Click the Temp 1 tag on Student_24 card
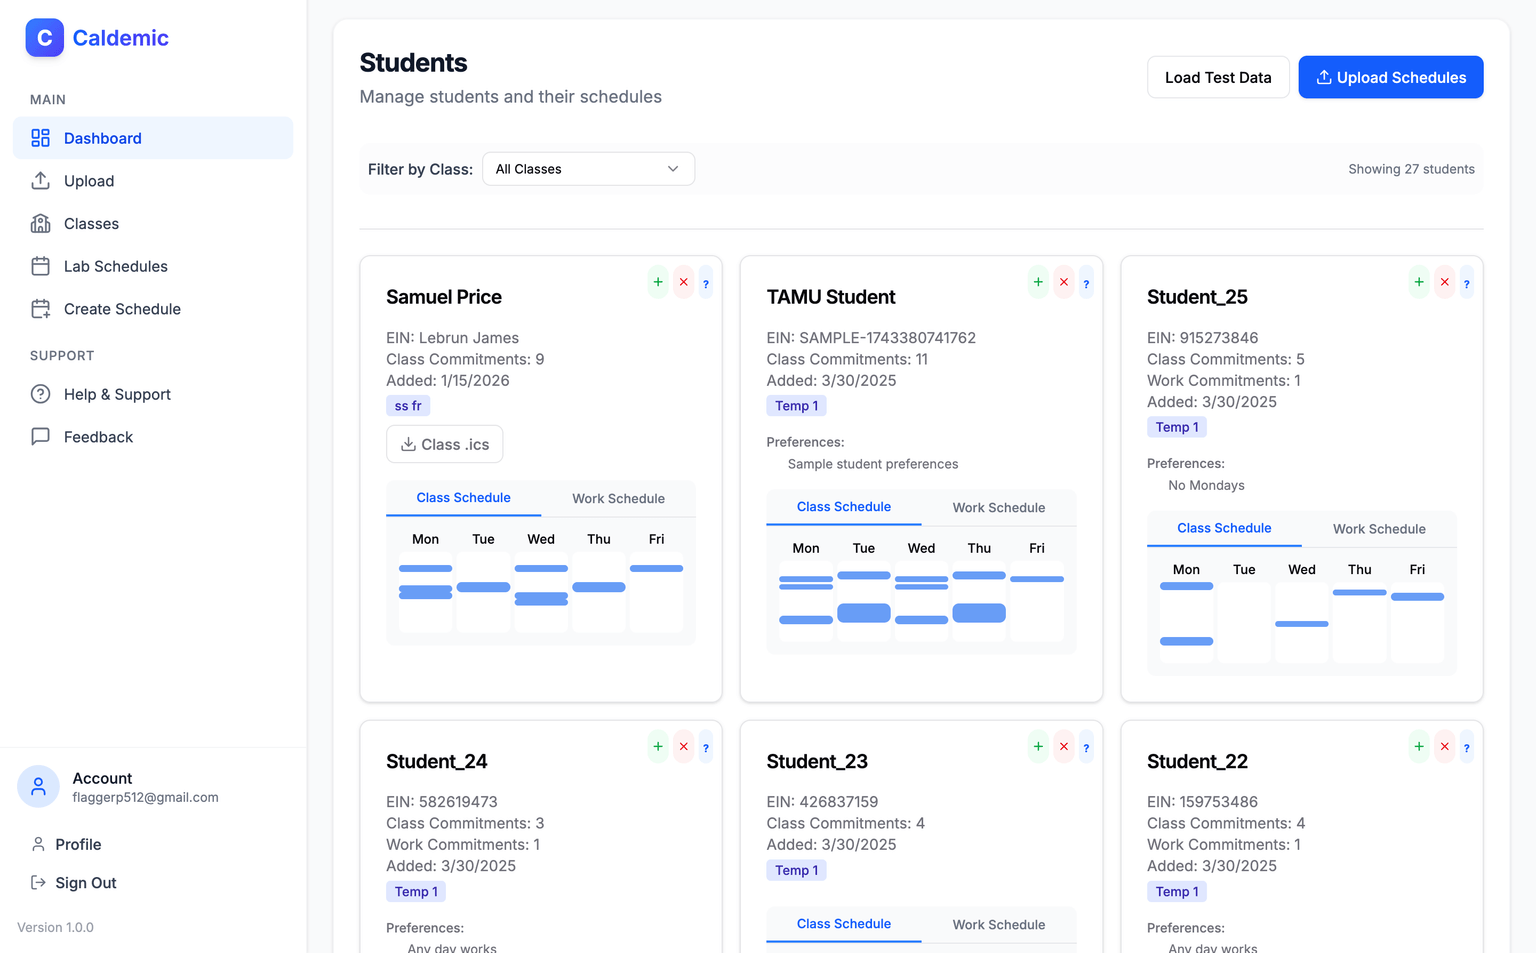Viewport: 1536px width, 953px height. (x=416, y=891)
